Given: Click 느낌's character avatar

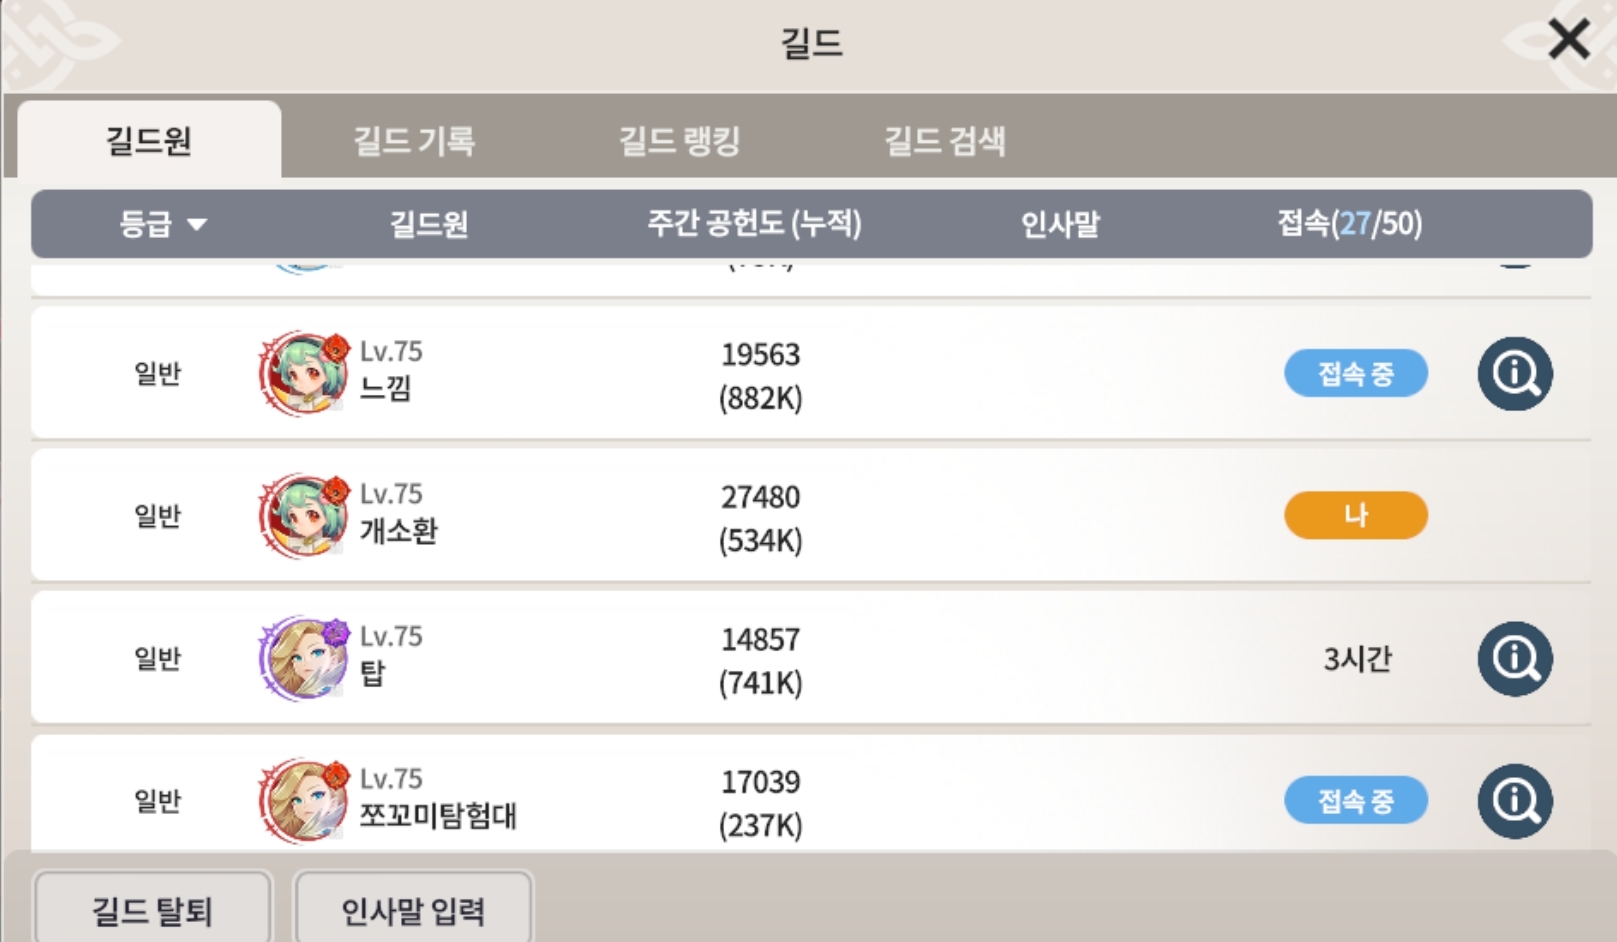Looking at the screenshot, I should click(303, 374).
